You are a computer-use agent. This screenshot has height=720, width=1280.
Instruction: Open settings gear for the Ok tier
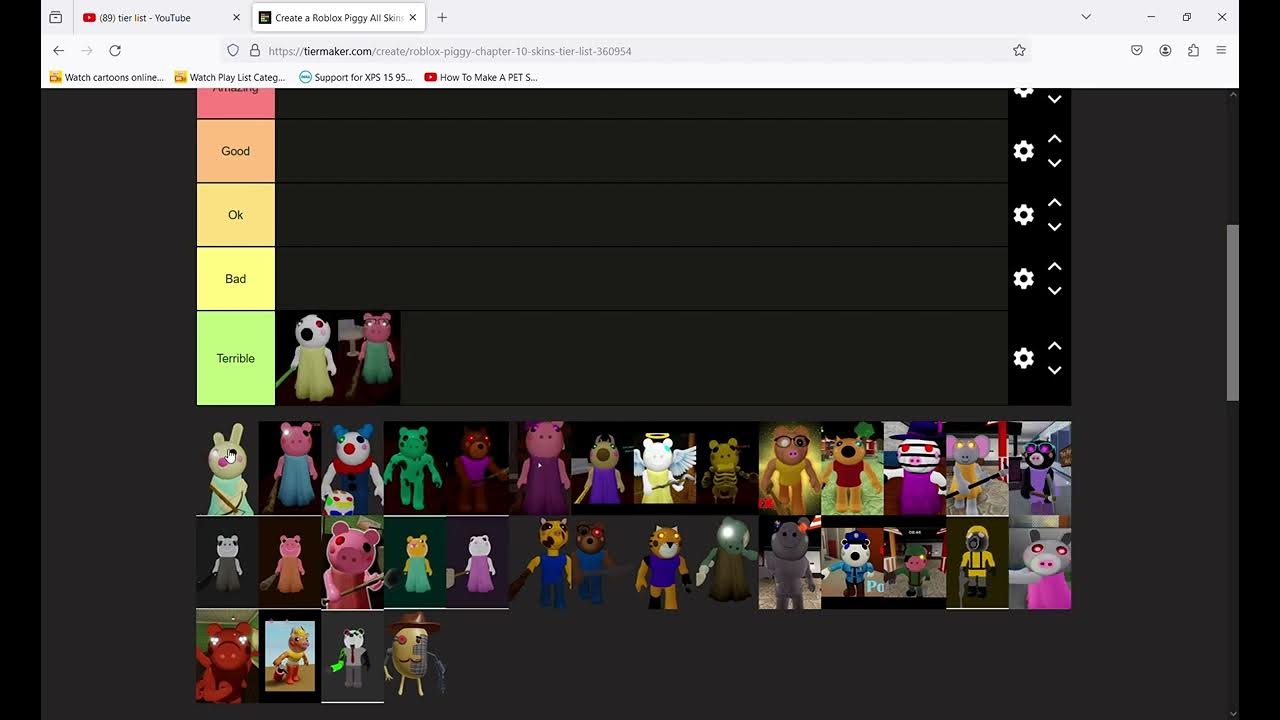tap(1023, 215)
